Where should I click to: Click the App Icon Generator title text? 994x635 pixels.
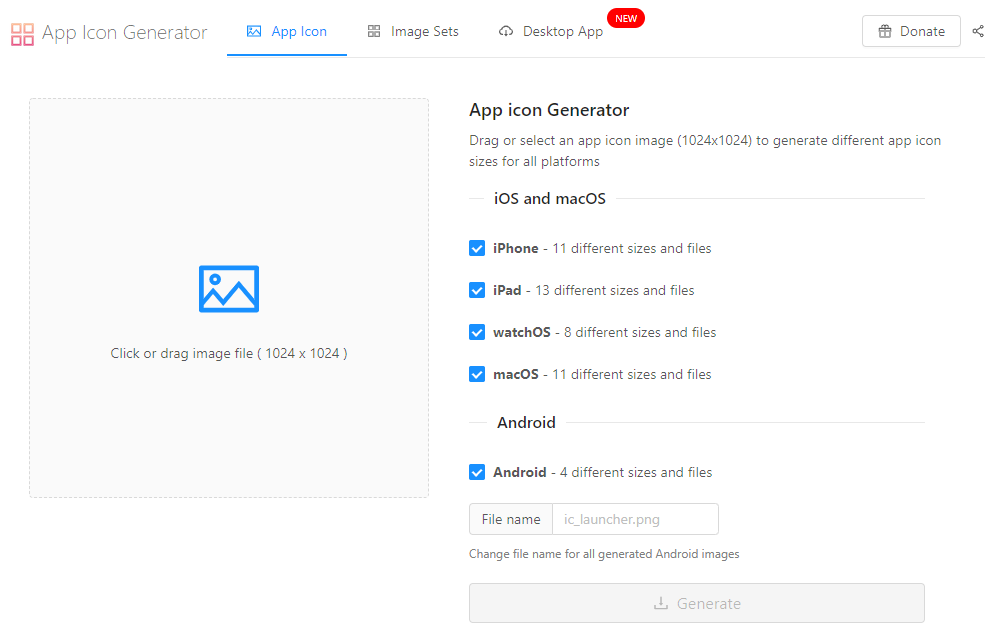click(124, 32)
